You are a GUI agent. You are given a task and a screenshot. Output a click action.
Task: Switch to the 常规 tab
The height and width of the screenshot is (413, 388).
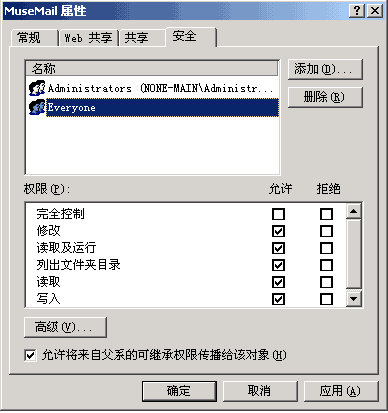(34, 38)
